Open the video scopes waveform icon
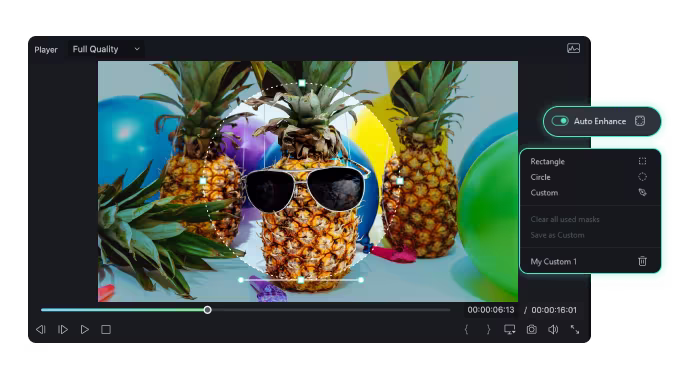690x390 pixels. point(573,48)
